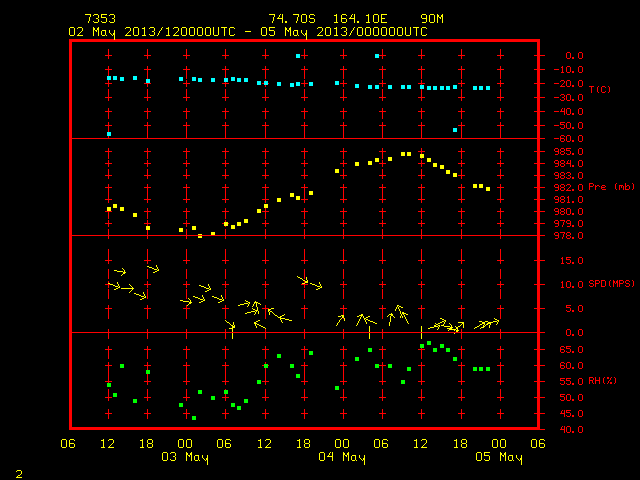Click the number 2 in bottom-left corner

click(x=19, y=474)
